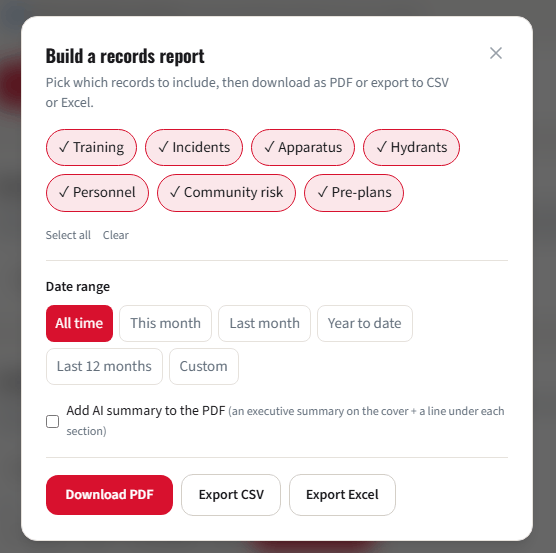Screen dimensions: 556x553
Task: Toggle the Apparatus records chip
Action: [303, 147]
